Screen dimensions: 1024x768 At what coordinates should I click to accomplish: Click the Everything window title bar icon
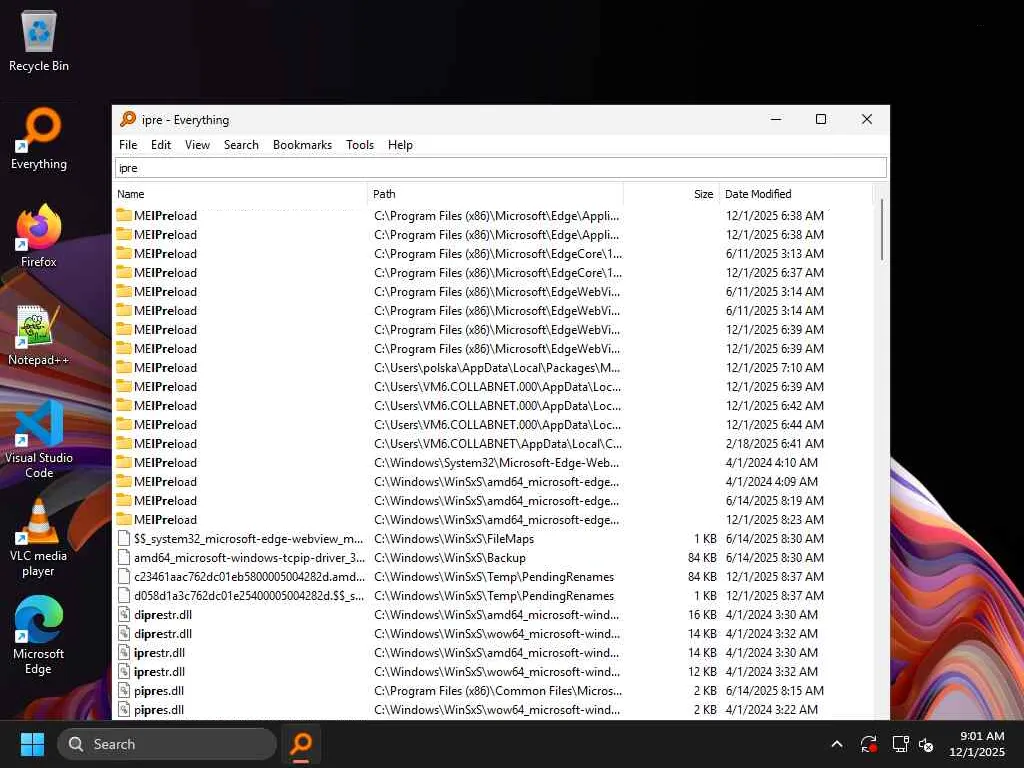pyautogui.click(x=128, y=120)
